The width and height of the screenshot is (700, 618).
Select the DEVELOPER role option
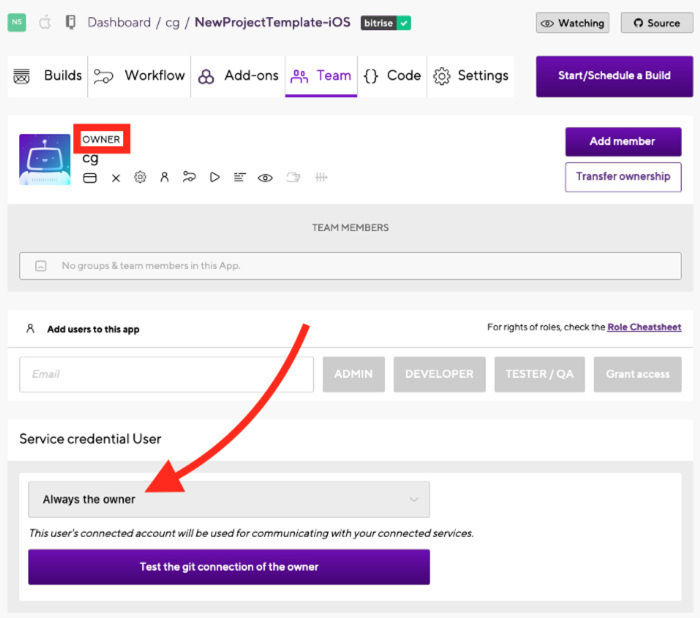click(x=439, y=374)
